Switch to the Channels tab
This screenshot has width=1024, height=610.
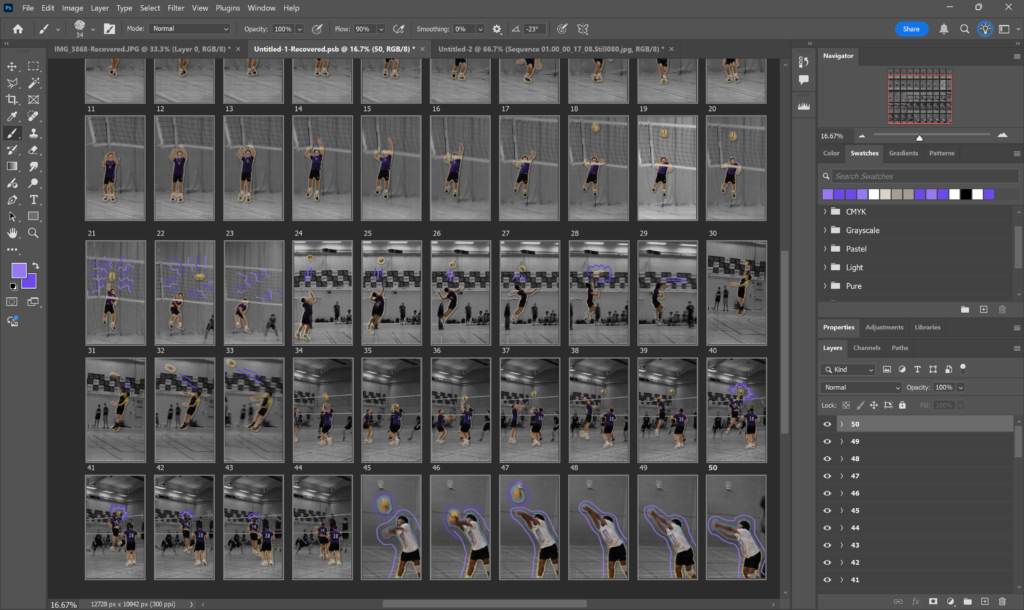tap(866, 348)
